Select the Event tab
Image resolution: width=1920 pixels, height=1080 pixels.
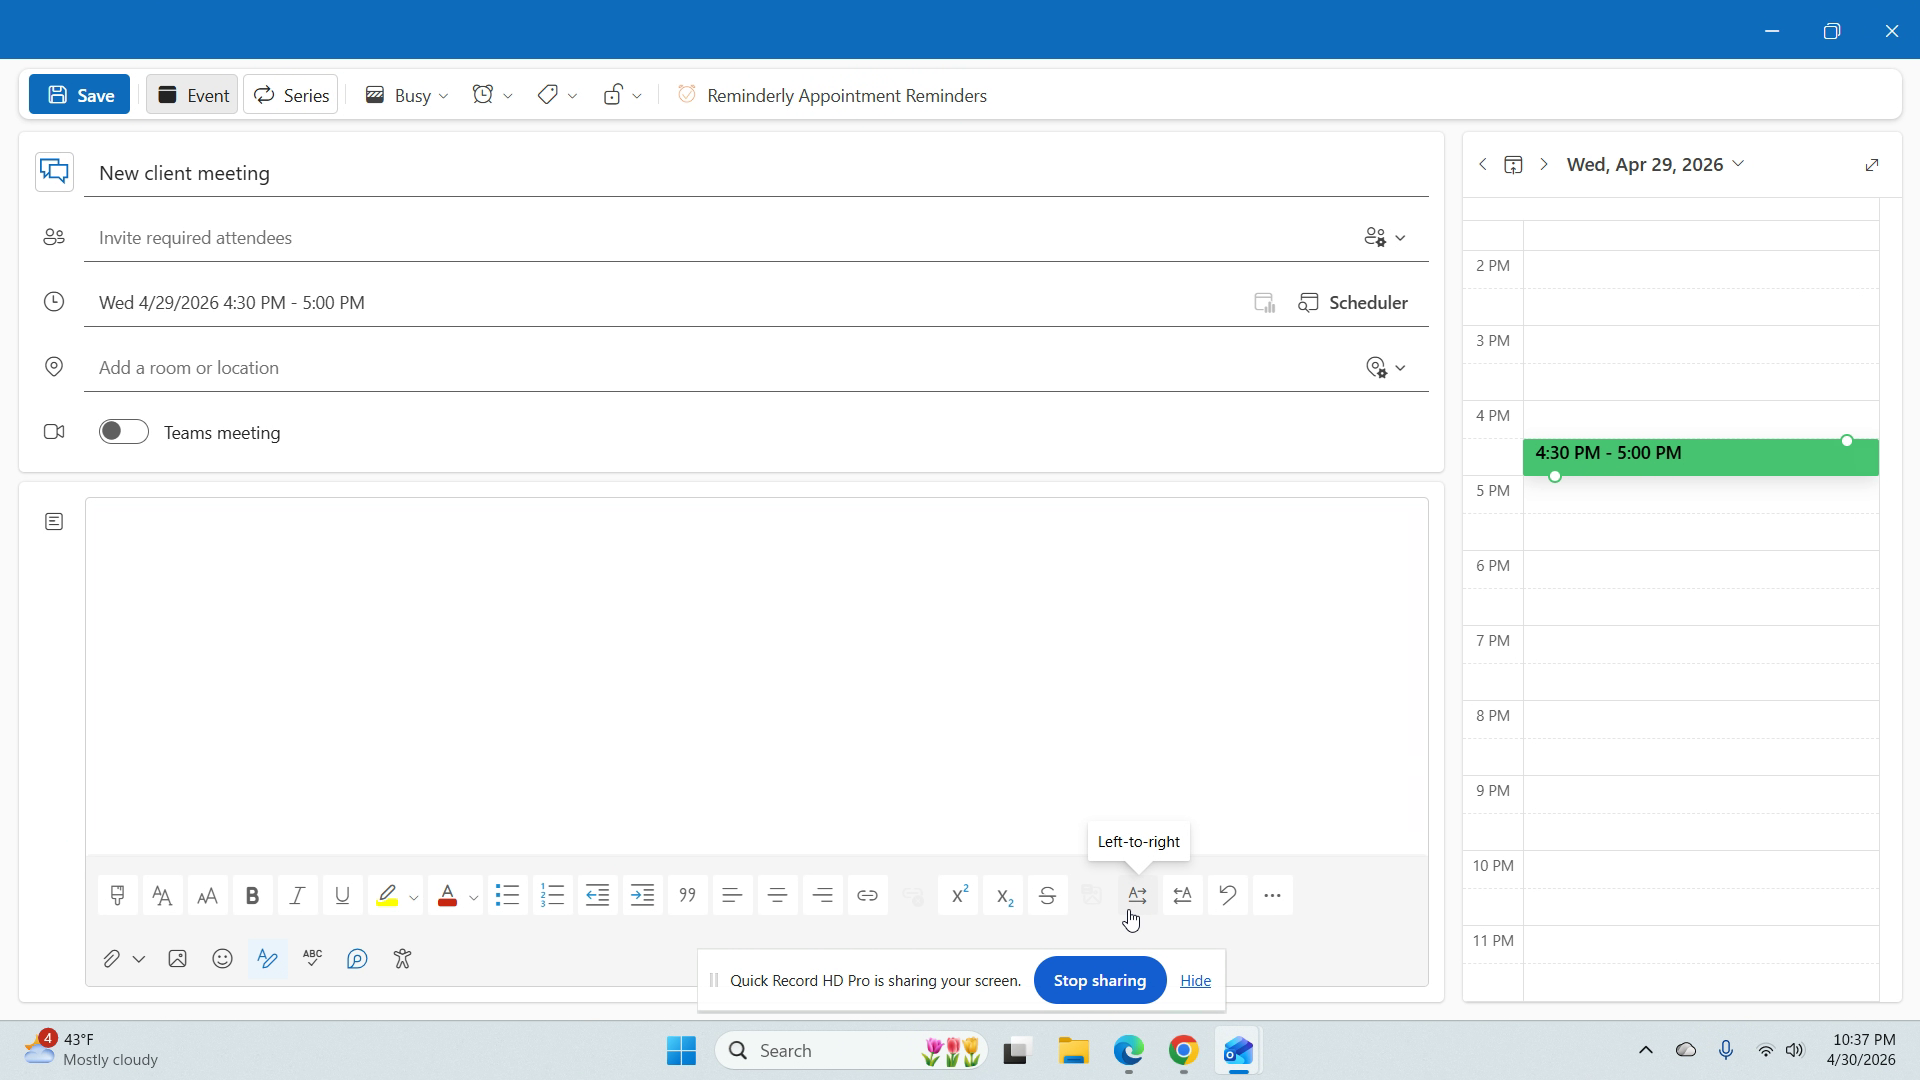click(192, 95)
